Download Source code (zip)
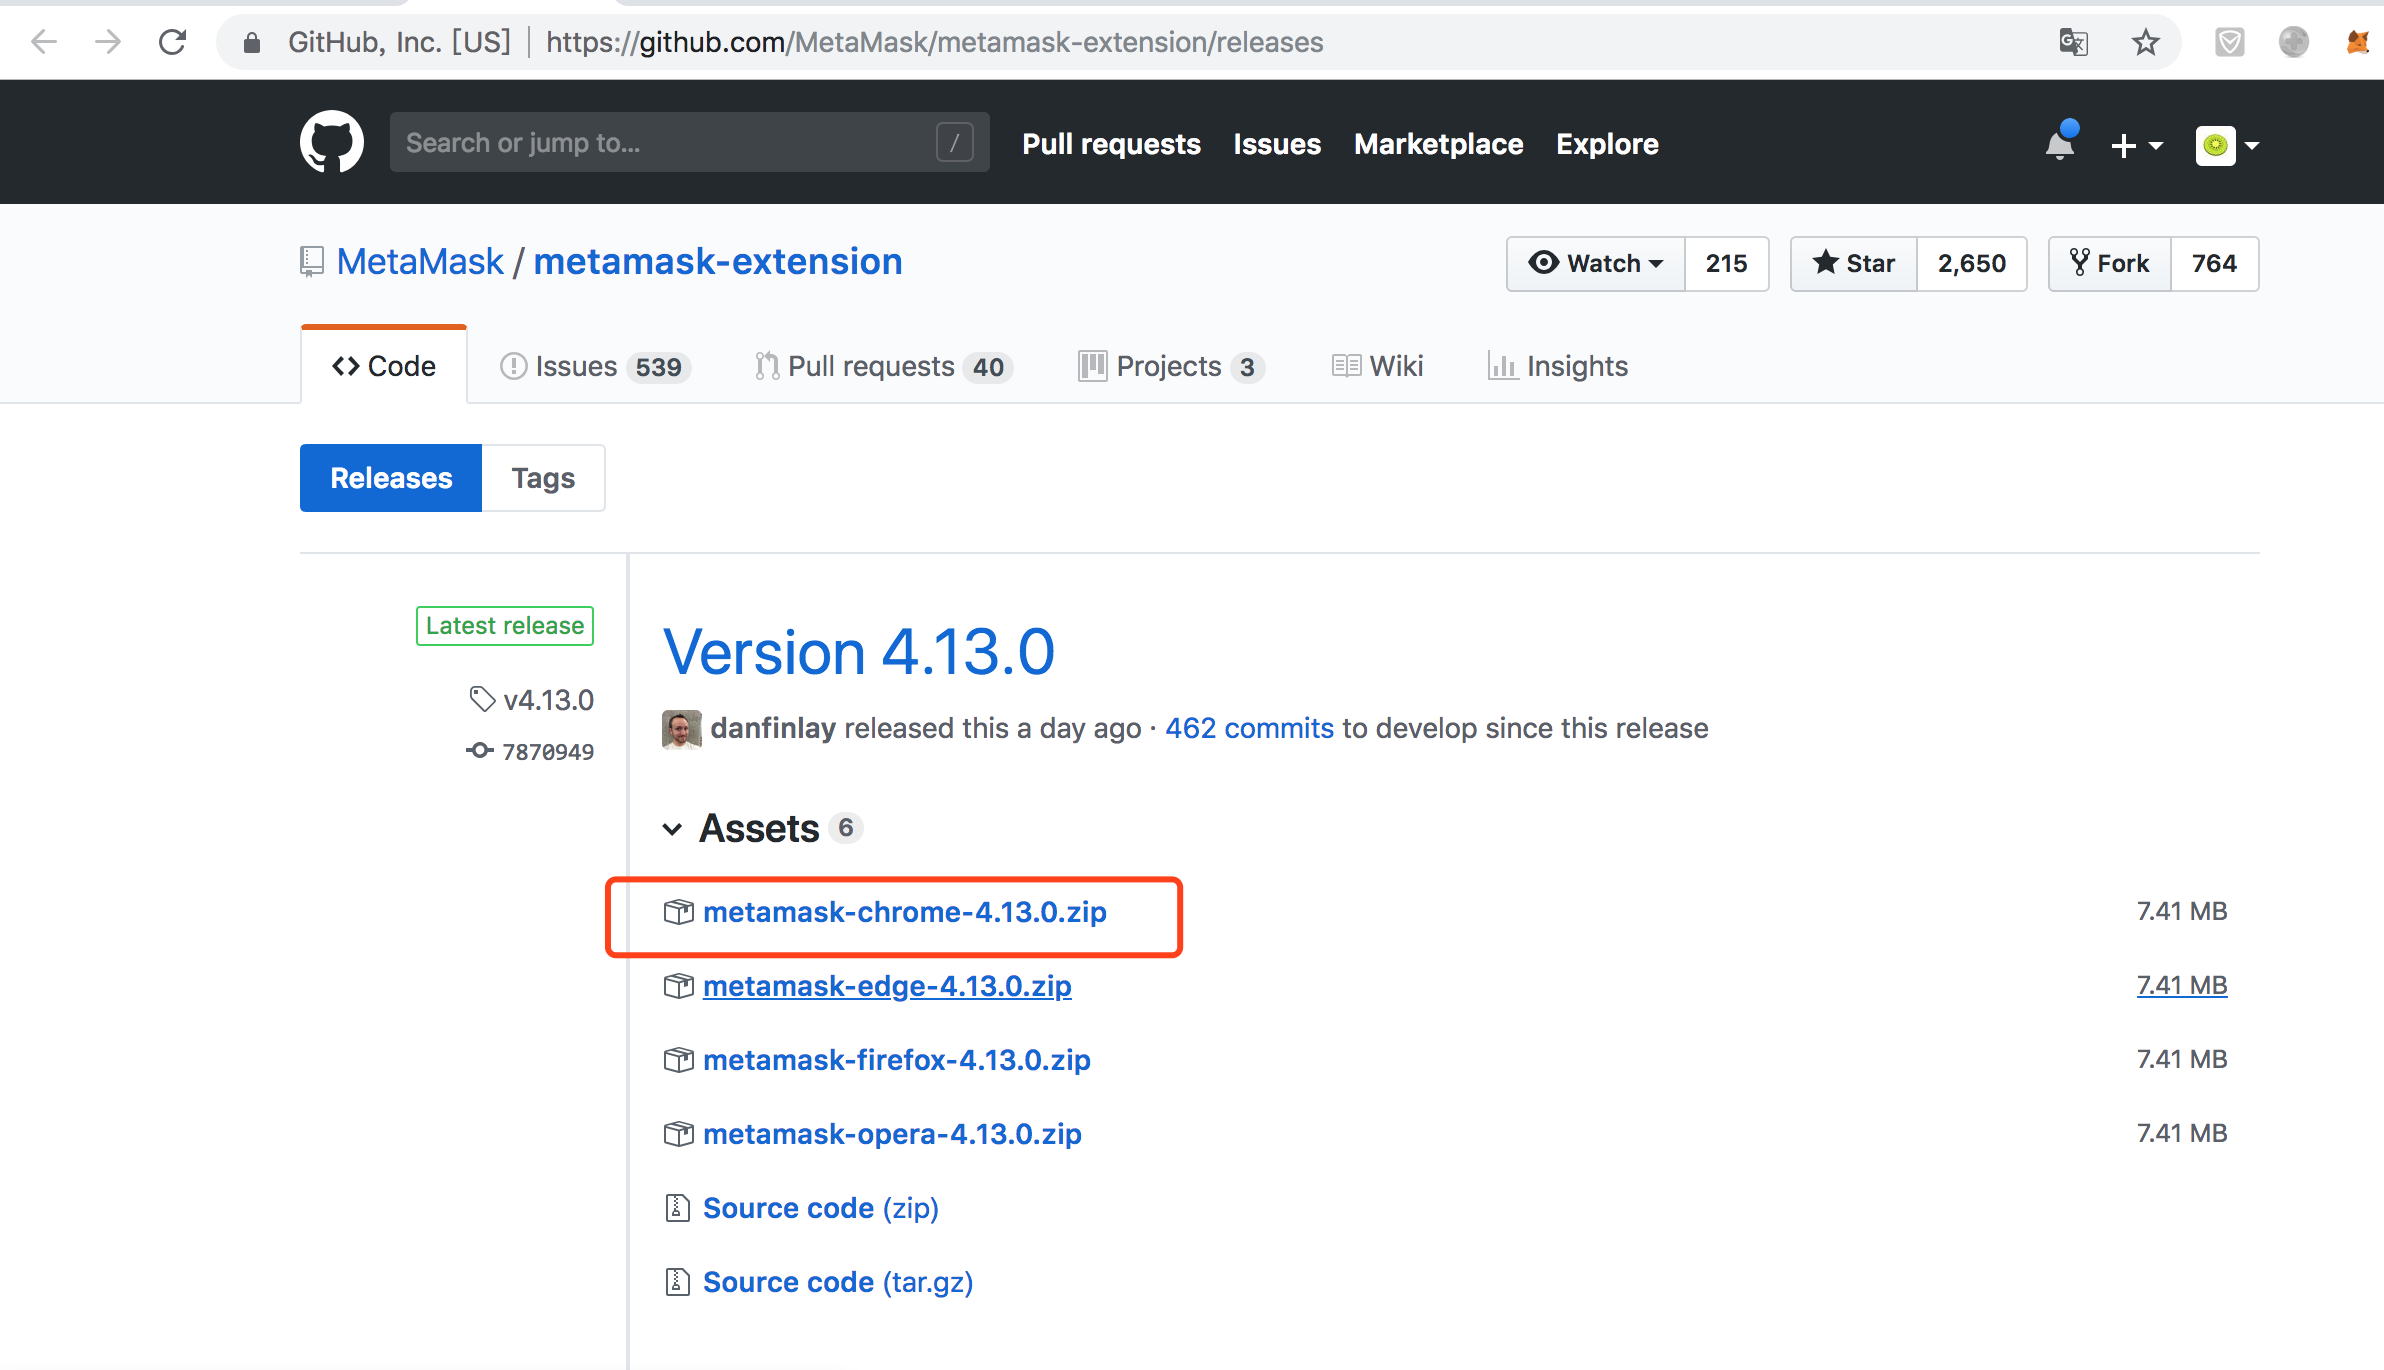This screenshot has height=1370, width=2384. 820,1208
